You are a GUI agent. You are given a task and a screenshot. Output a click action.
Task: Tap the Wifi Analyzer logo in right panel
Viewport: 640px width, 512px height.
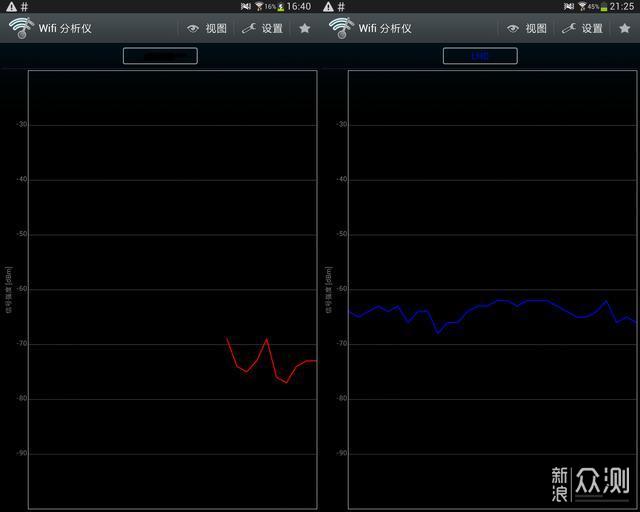(x=340, y=28)
